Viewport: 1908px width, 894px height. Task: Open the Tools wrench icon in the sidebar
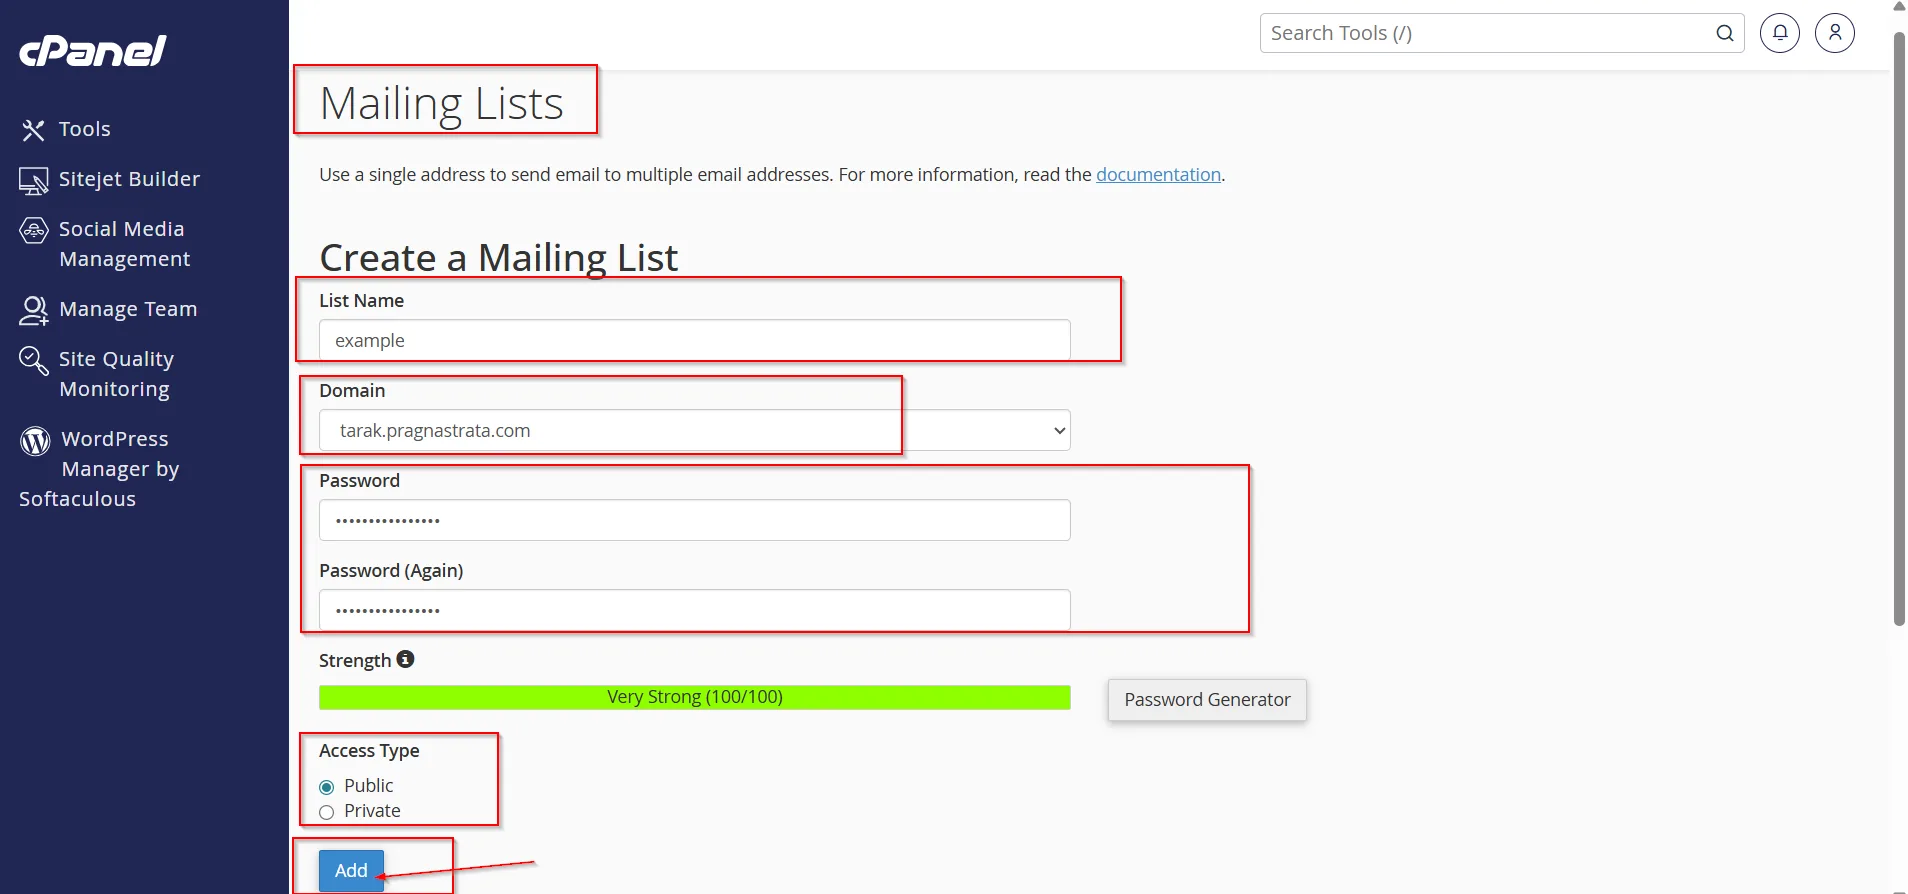[x=33, y=130]
